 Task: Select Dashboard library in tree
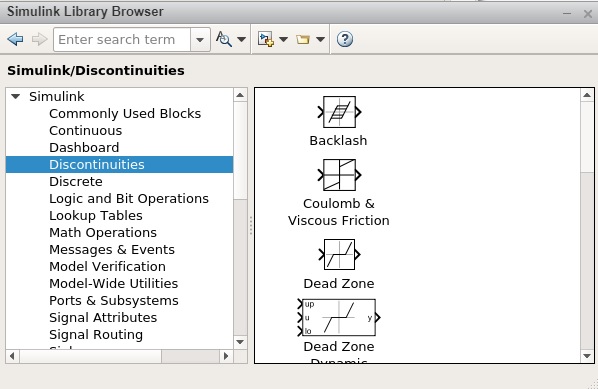[84, 148]
